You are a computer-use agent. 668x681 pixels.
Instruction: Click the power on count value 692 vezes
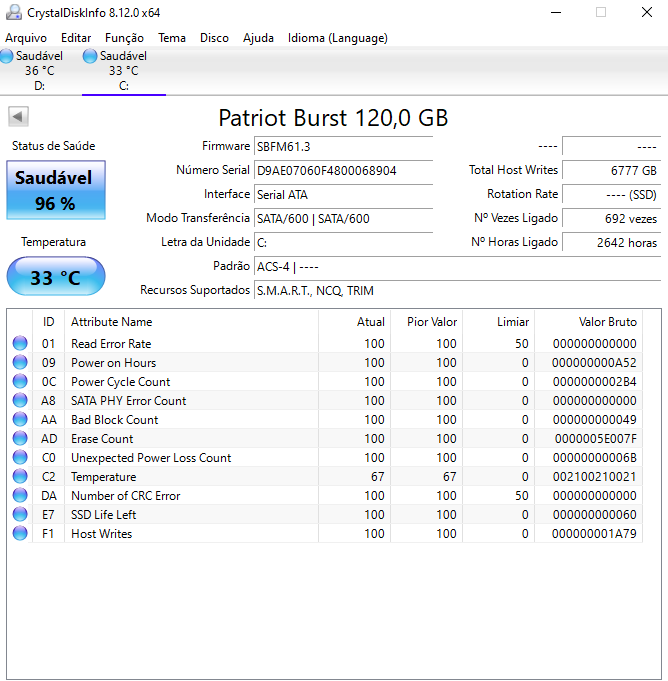tap(612, 218)
